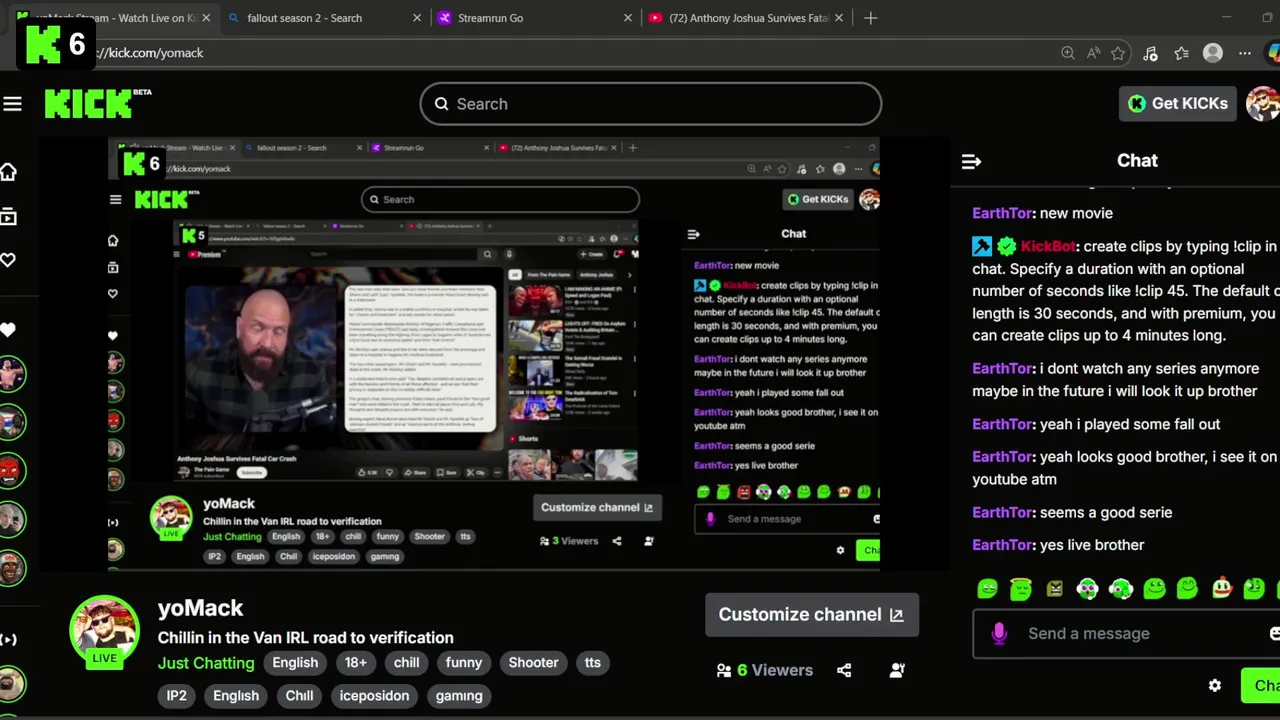Click the emoji picker in message box

pos(1274,633)
